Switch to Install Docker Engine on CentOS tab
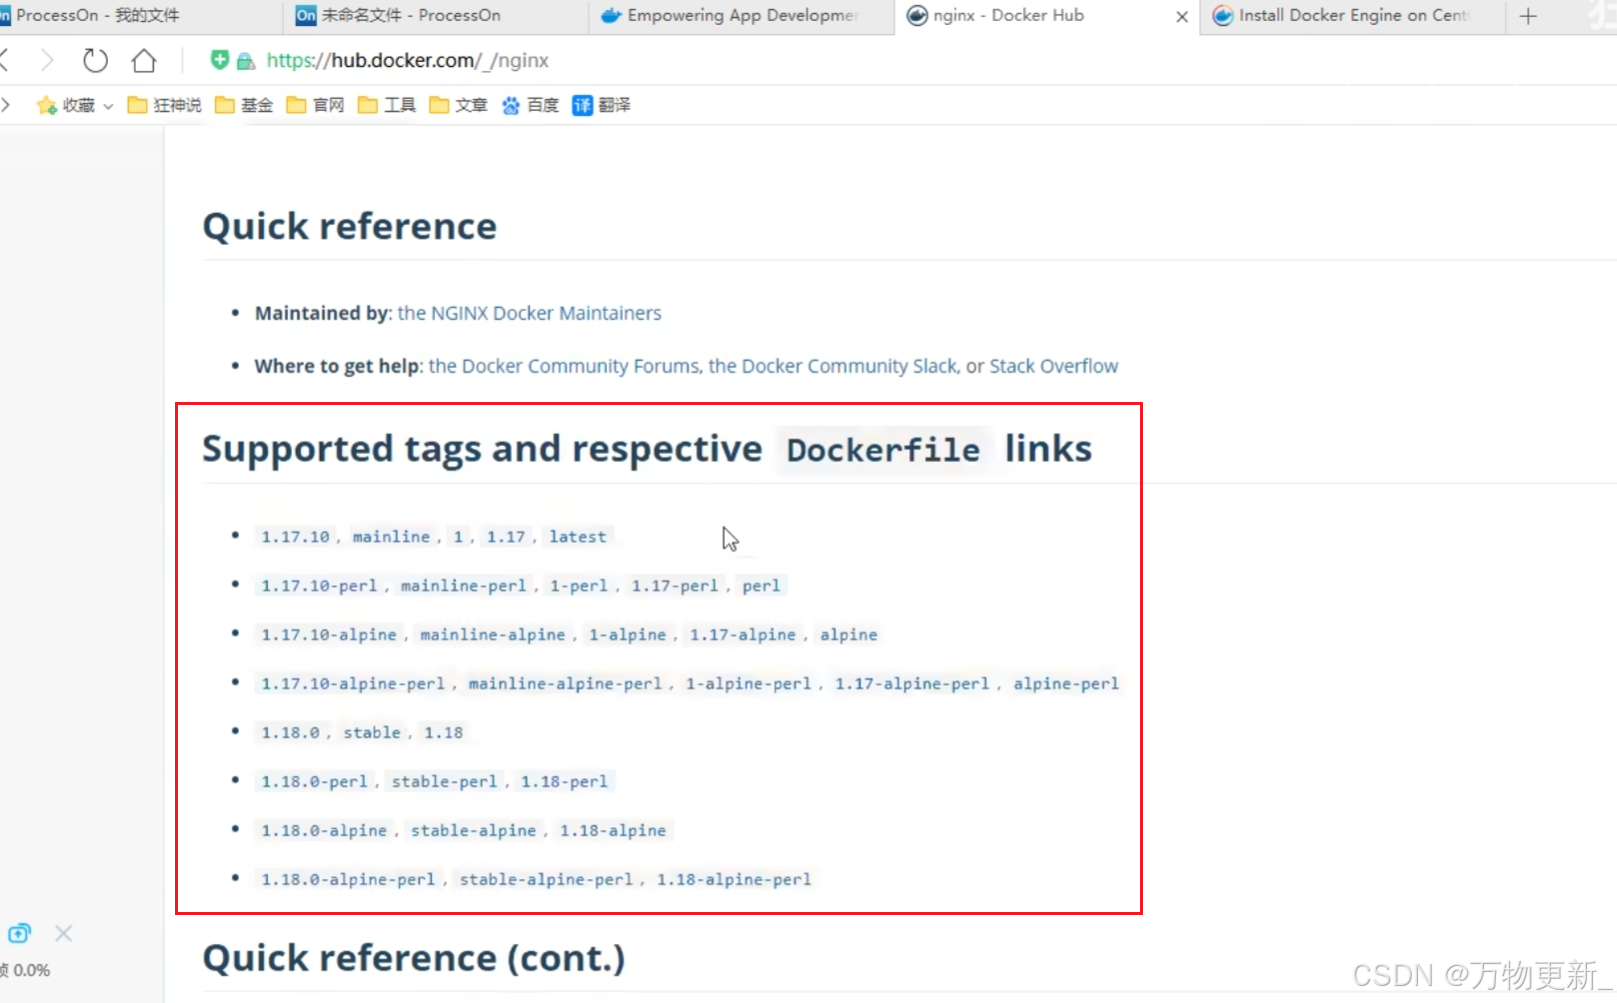Image resolution: width=1617 pixels, height=1003 pixels. [1350, 16]
